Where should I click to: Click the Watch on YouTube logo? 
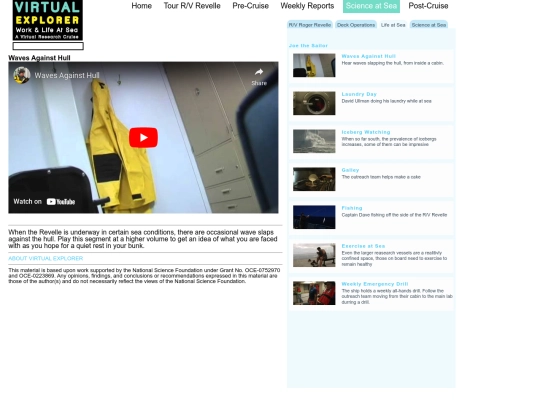61,202
